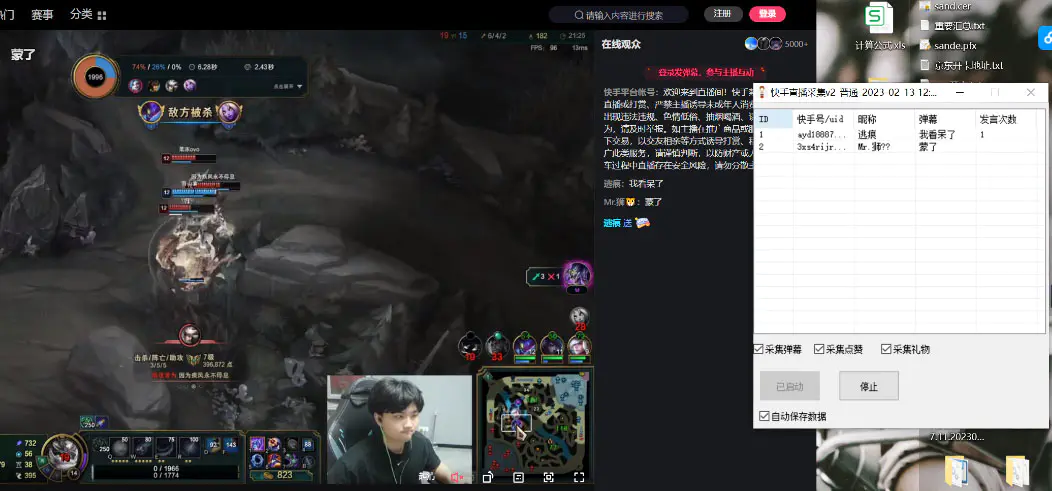Select the left folder icon at desktop bottom
This screenshot has height=491, width=1052.
[955, 471]
